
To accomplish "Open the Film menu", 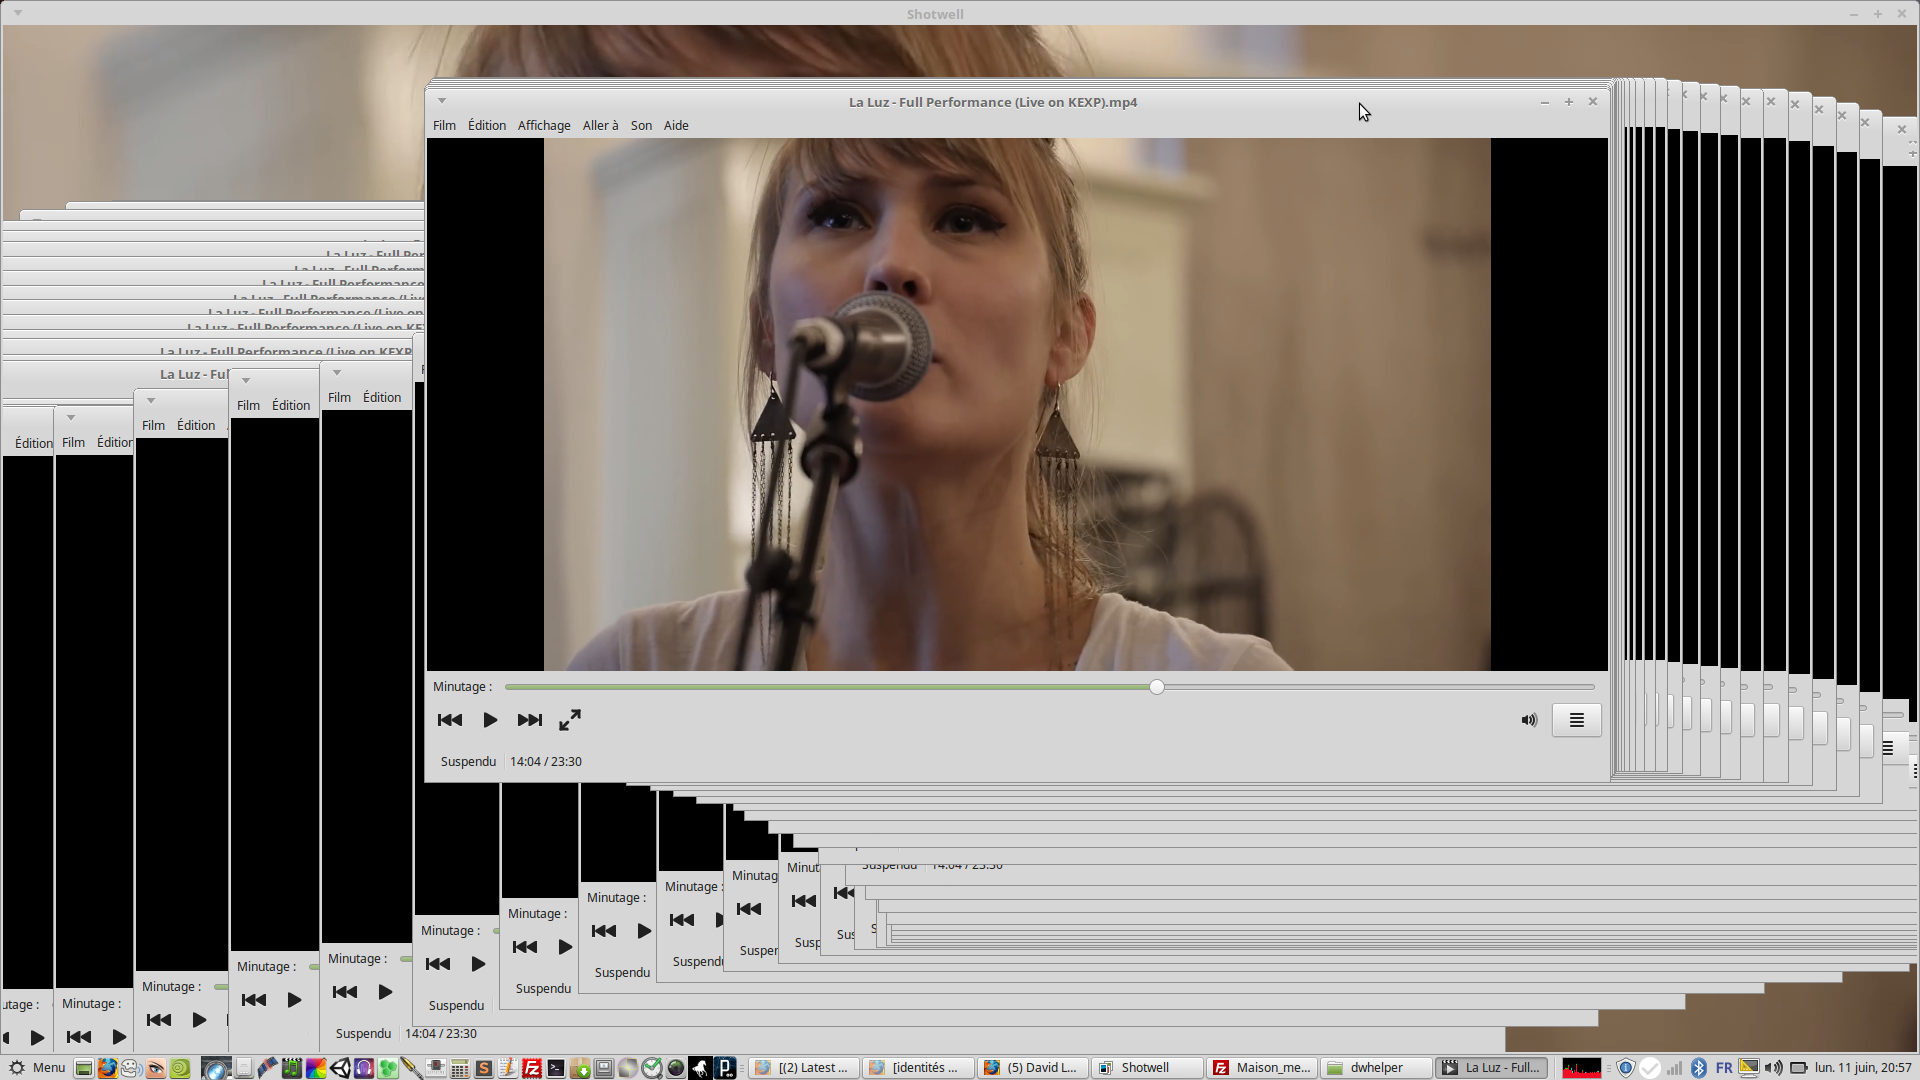I will (444, 125).
